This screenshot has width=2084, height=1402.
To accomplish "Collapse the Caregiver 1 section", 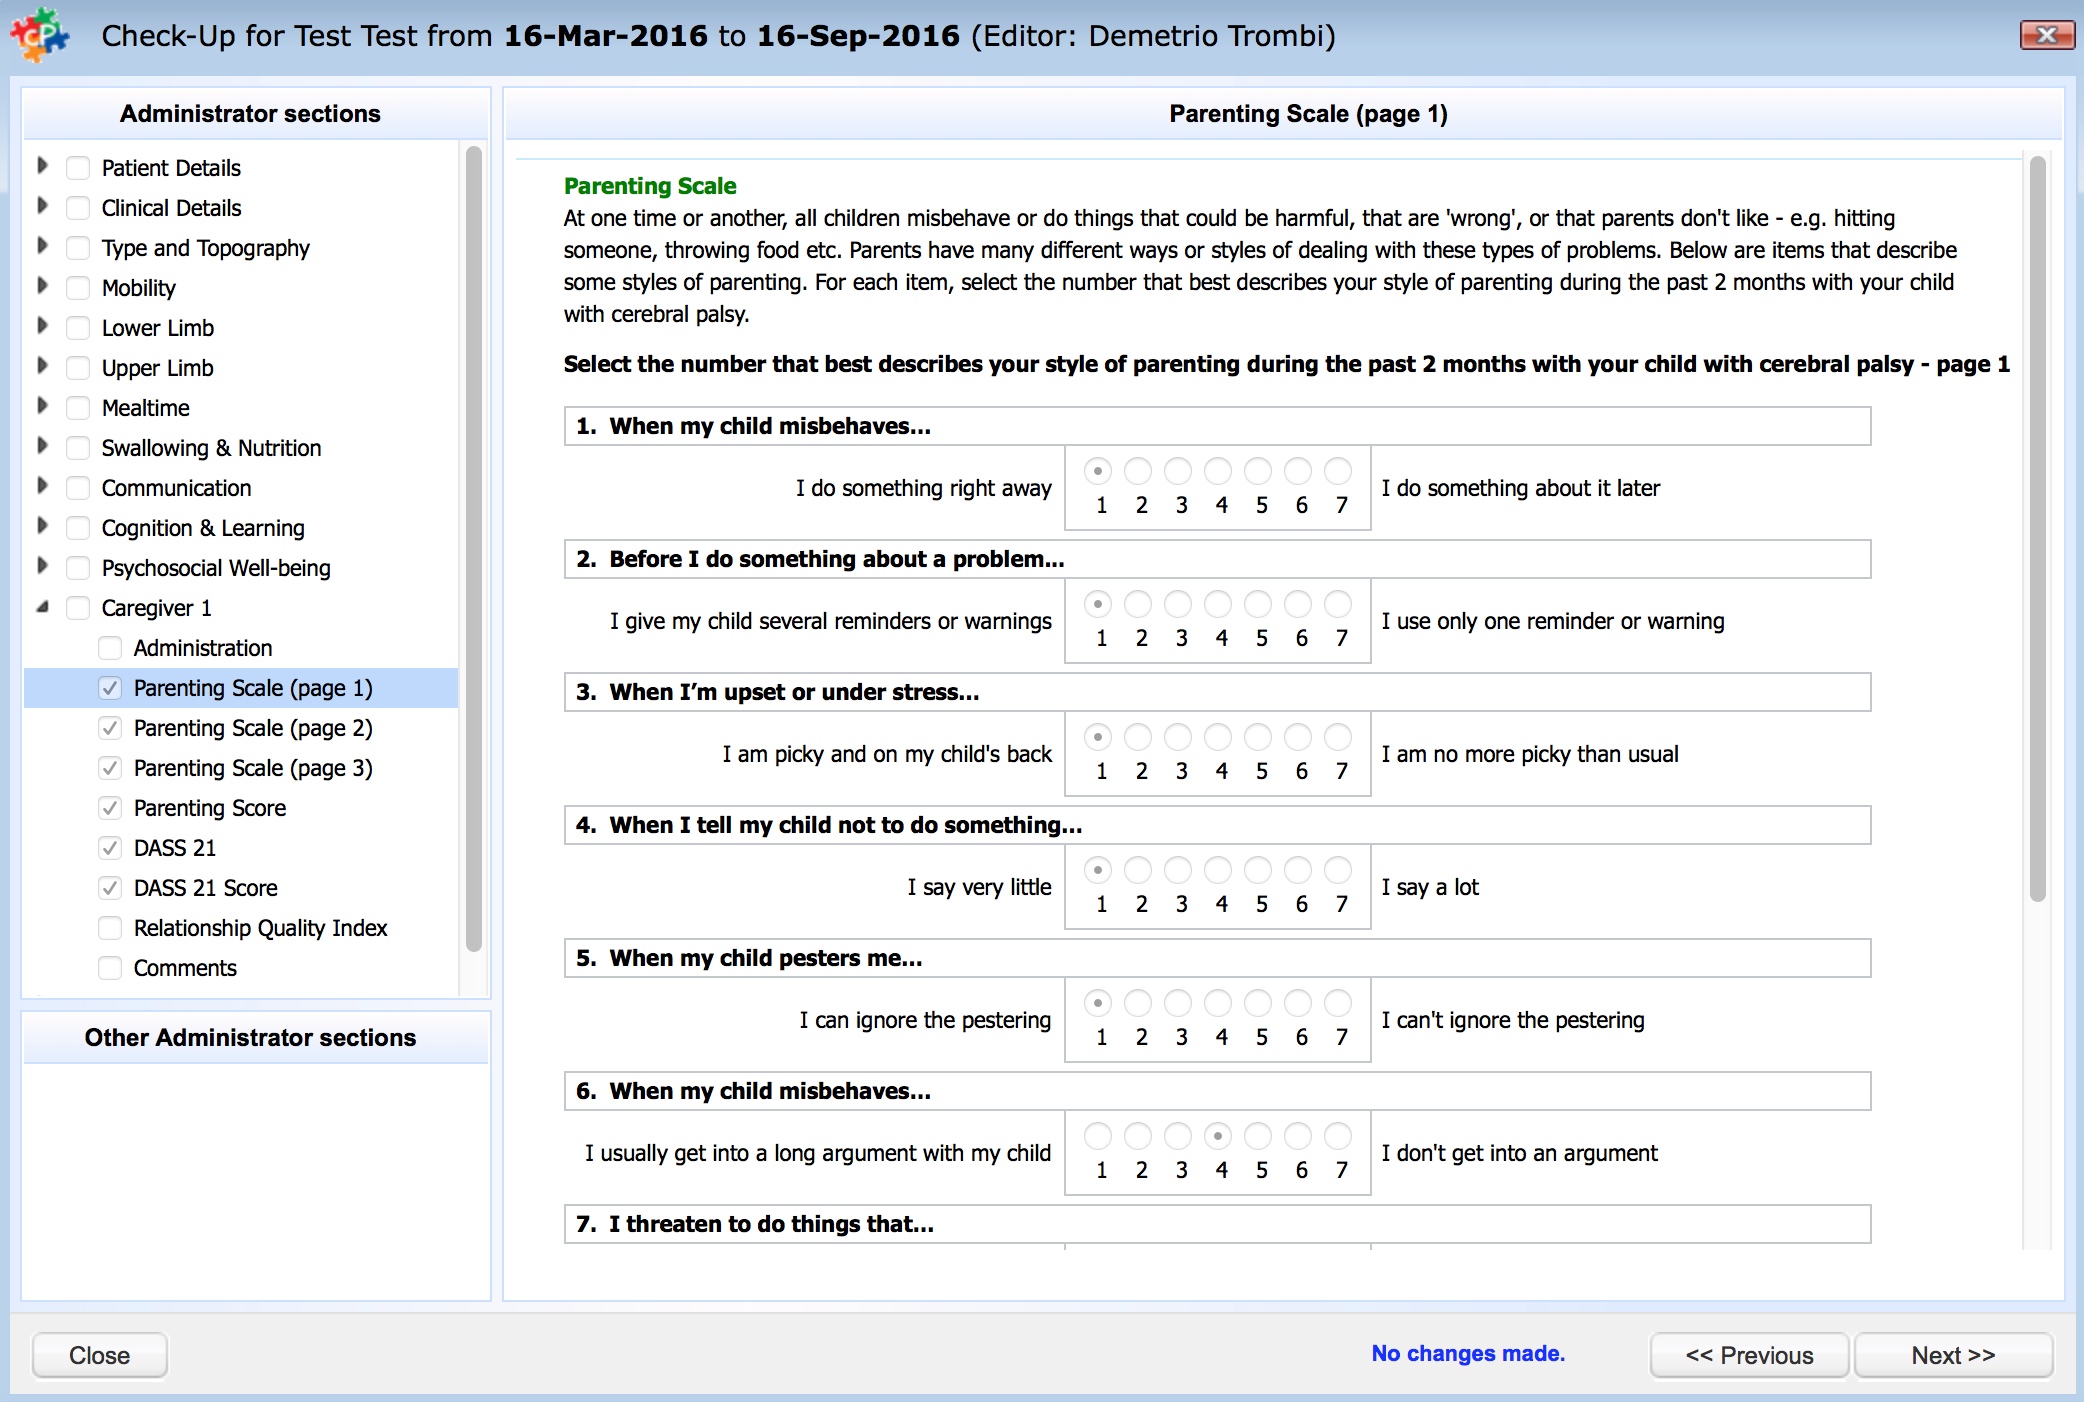I will 42,607.
